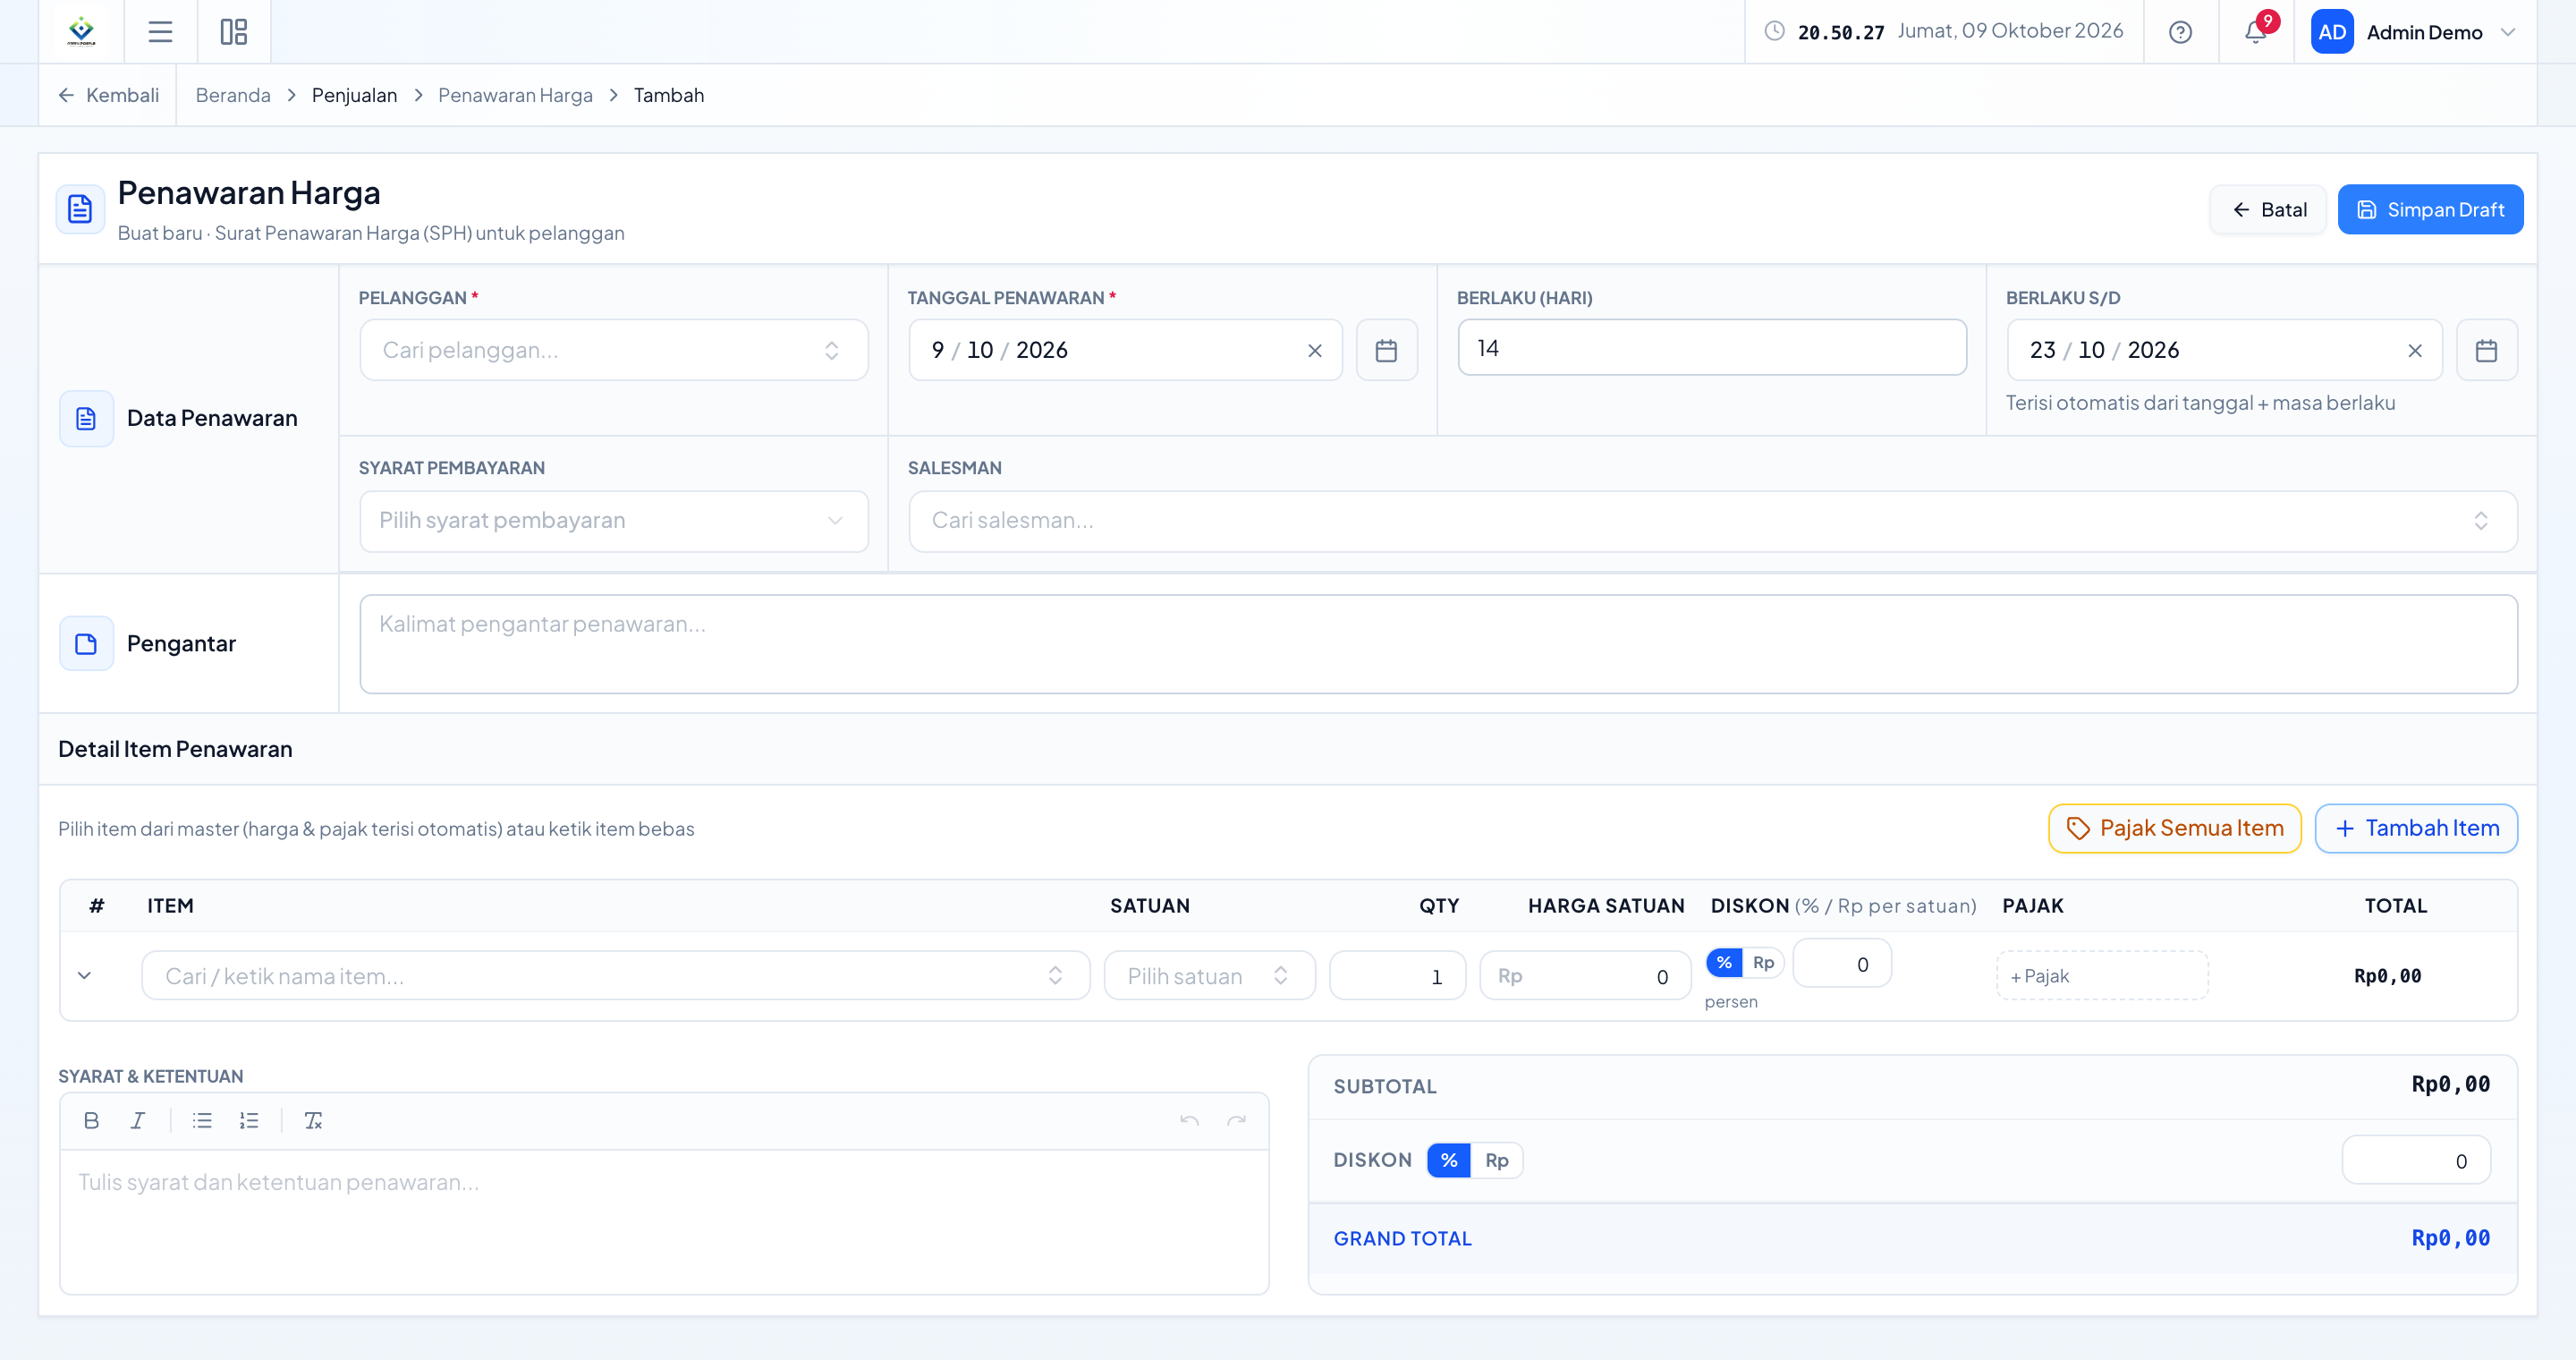Viewport: 2576px width, 1360px height.
Task: Open the Admin Demo user menu
Action: pyautogui.click(x=2412, y=32)
